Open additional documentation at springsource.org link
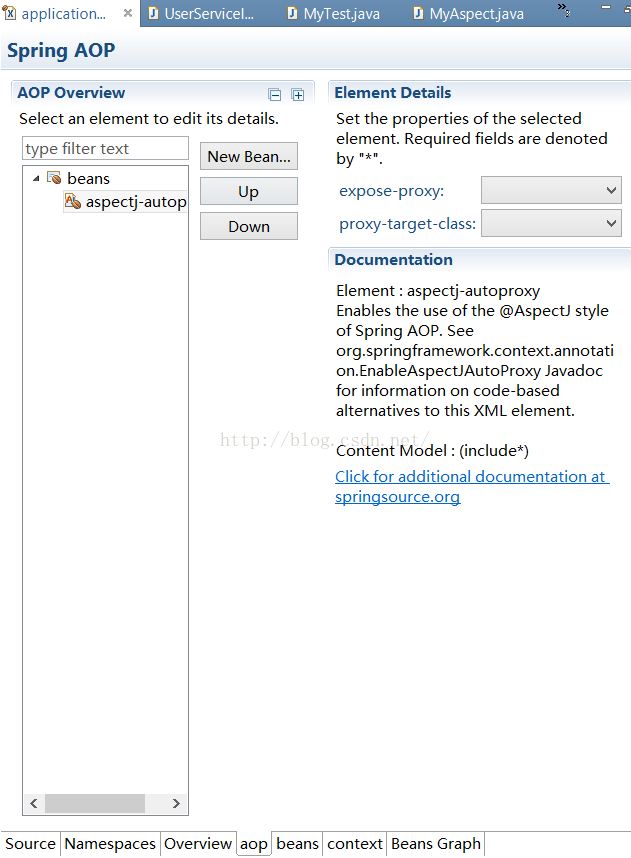 click(472, 486)
